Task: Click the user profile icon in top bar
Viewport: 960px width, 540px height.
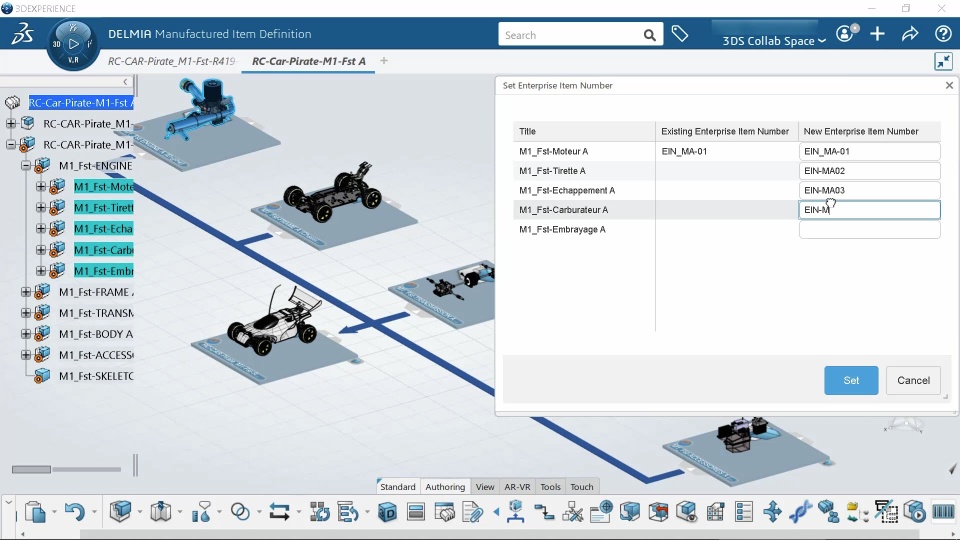Action: click(847, 33)
